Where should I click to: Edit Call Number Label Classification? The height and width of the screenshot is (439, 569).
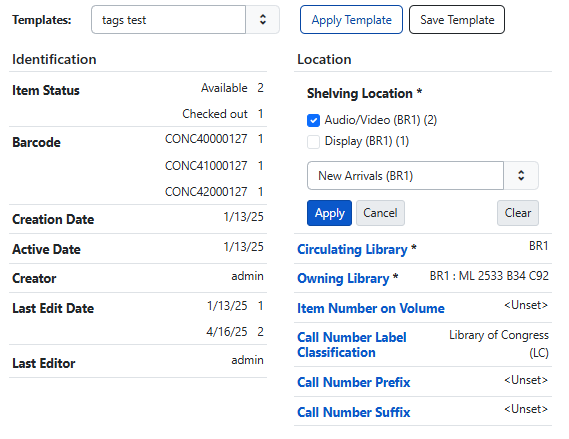coord(352,345)
